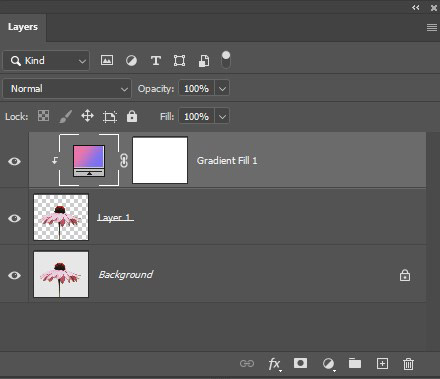Open the Normal blending mode dropdown
Screen dimensions: 440x379
pos(67,89)
